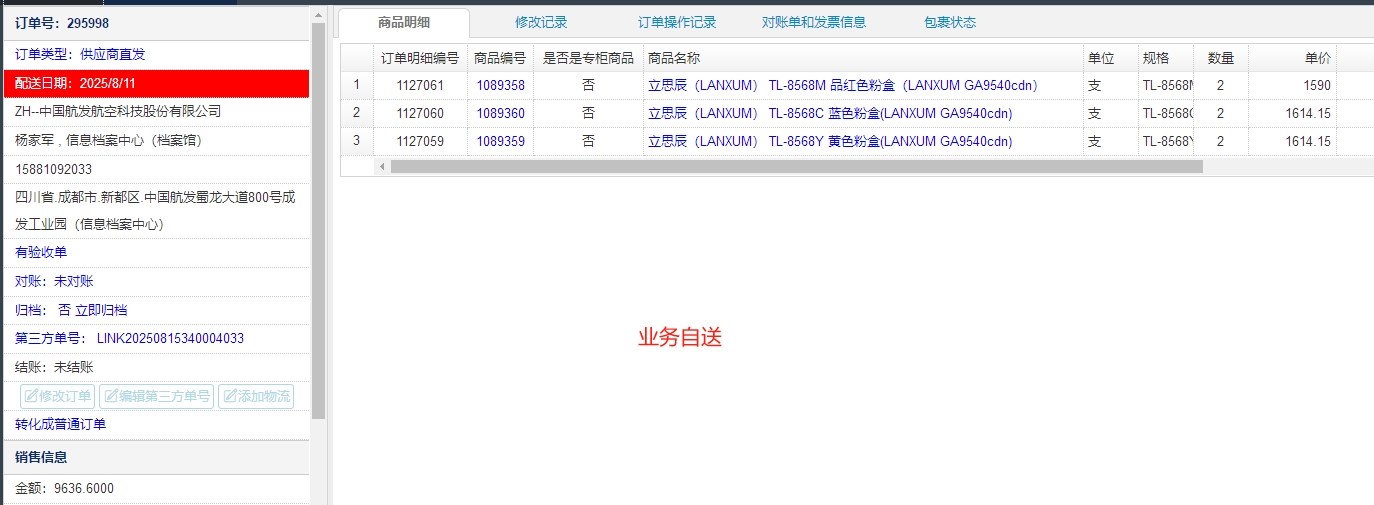Select the 包裹状态 tab
The width and height of the screenshot is (1374, 505).
pos(950,22)
